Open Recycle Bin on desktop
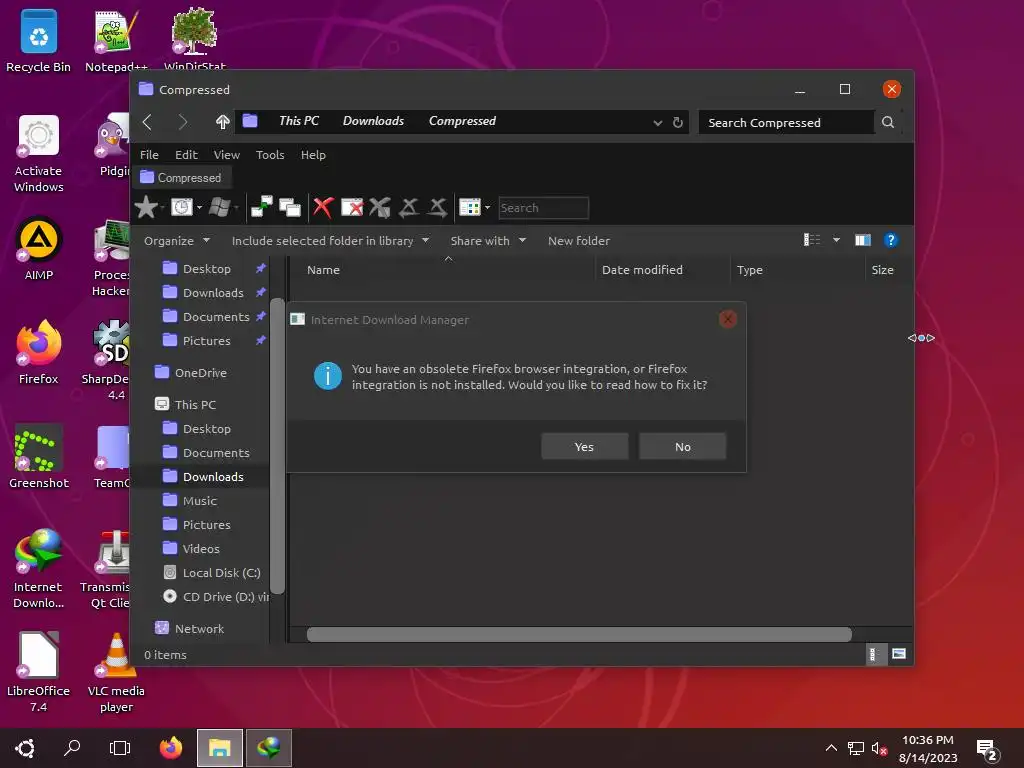The height and width of the screenshot is (768, 1024). [39, 40]
